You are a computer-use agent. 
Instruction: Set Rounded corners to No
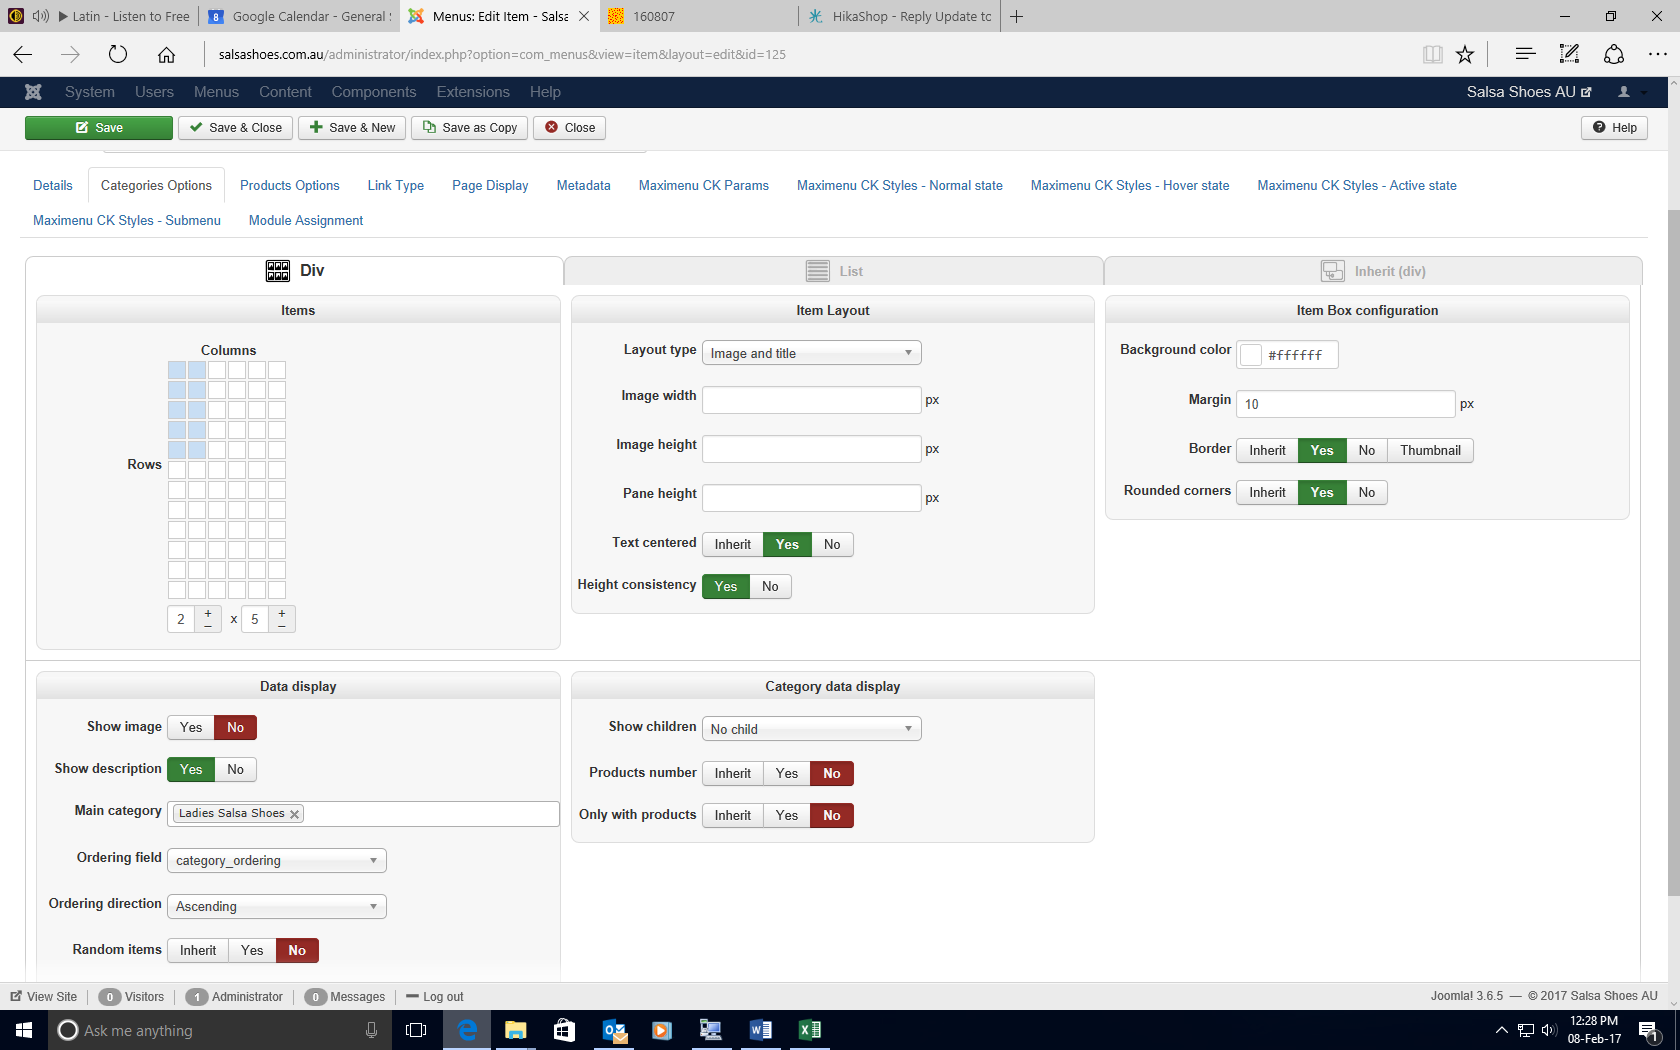click(1367, 492)
